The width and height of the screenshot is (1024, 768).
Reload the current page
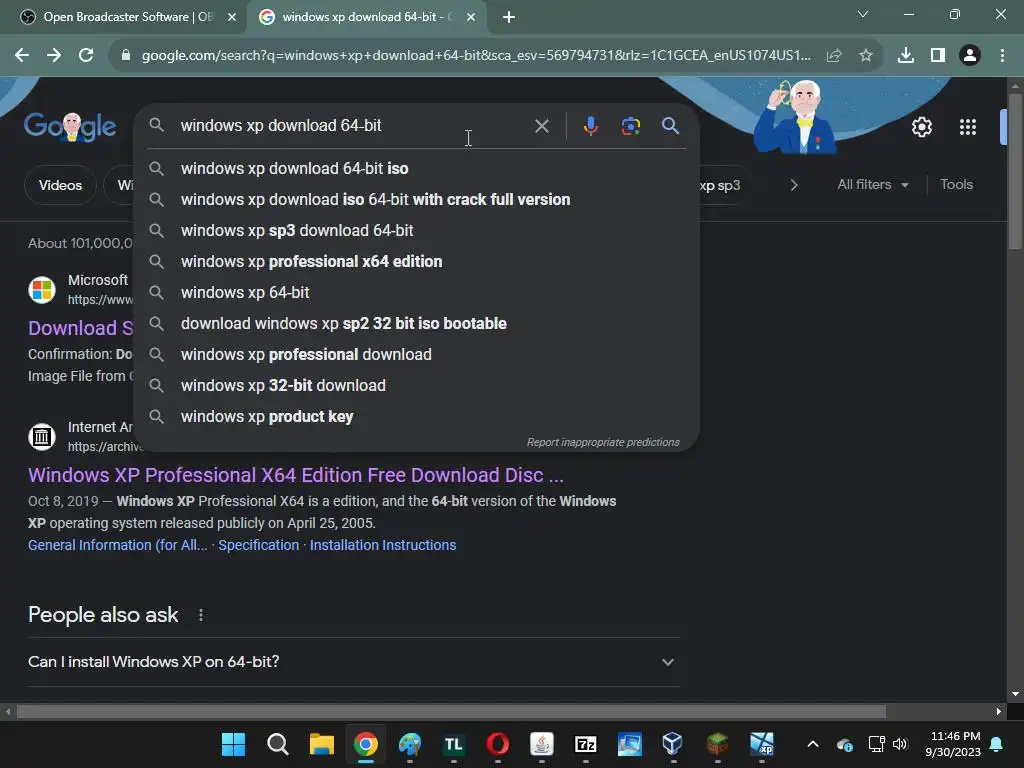coord(86,56)
